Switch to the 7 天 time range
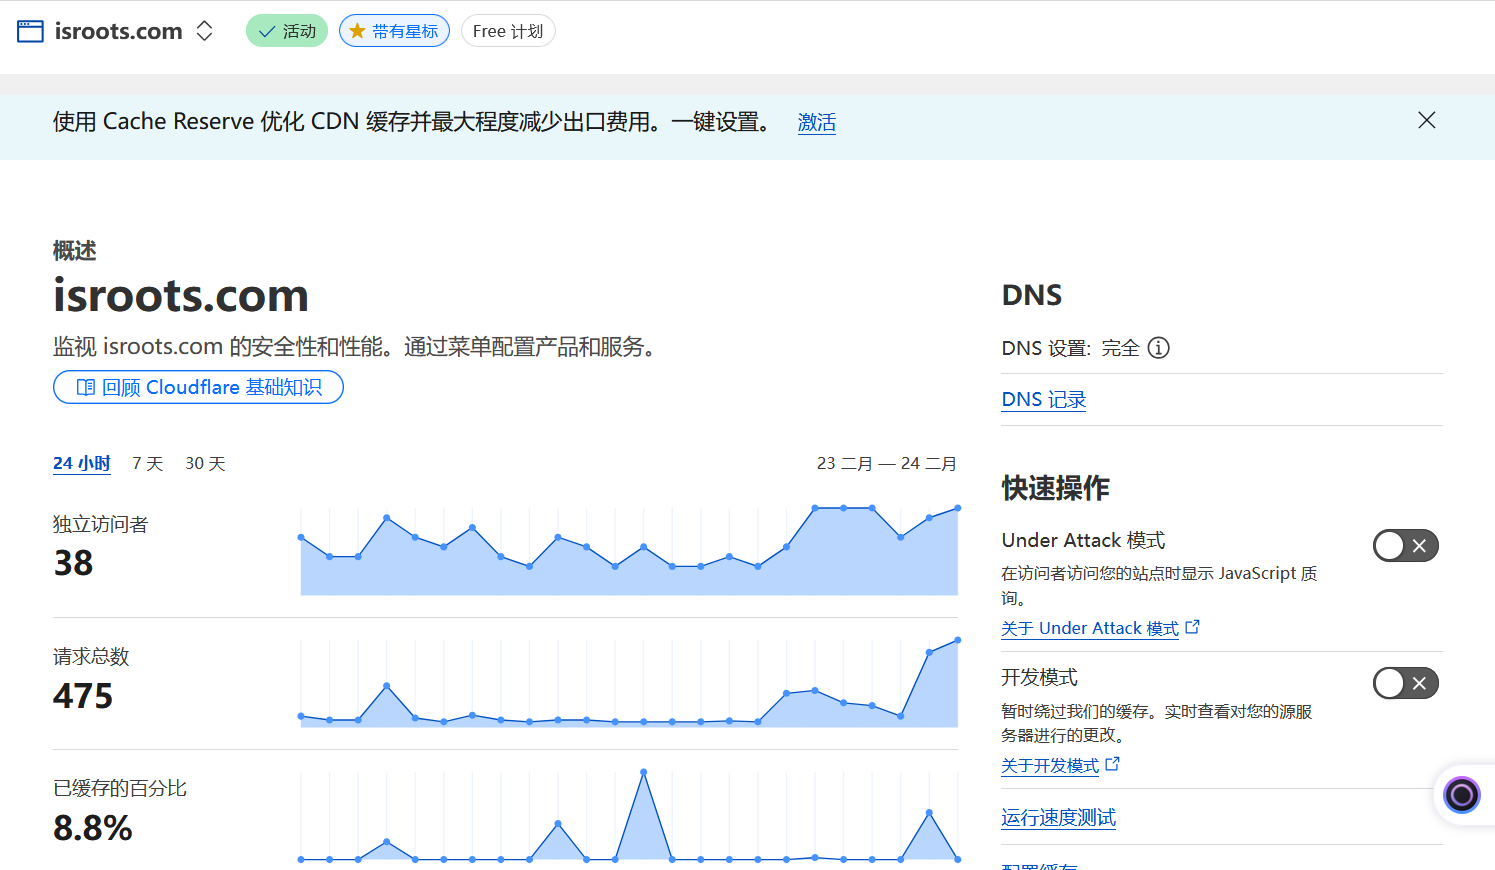 click(x=148, y=463)
